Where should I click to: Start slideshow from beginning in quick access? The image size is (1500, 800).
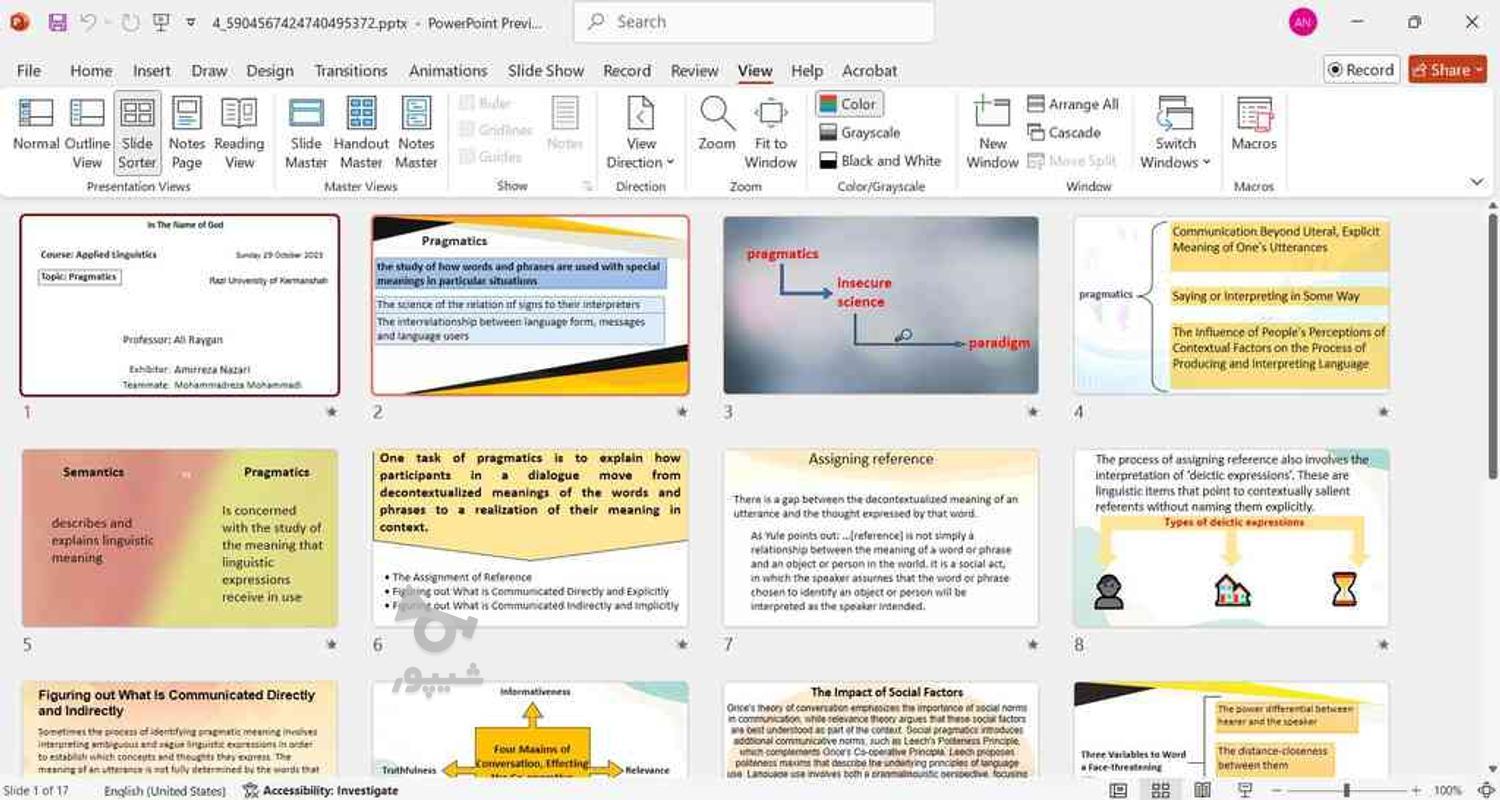click(x=161, y=22)
